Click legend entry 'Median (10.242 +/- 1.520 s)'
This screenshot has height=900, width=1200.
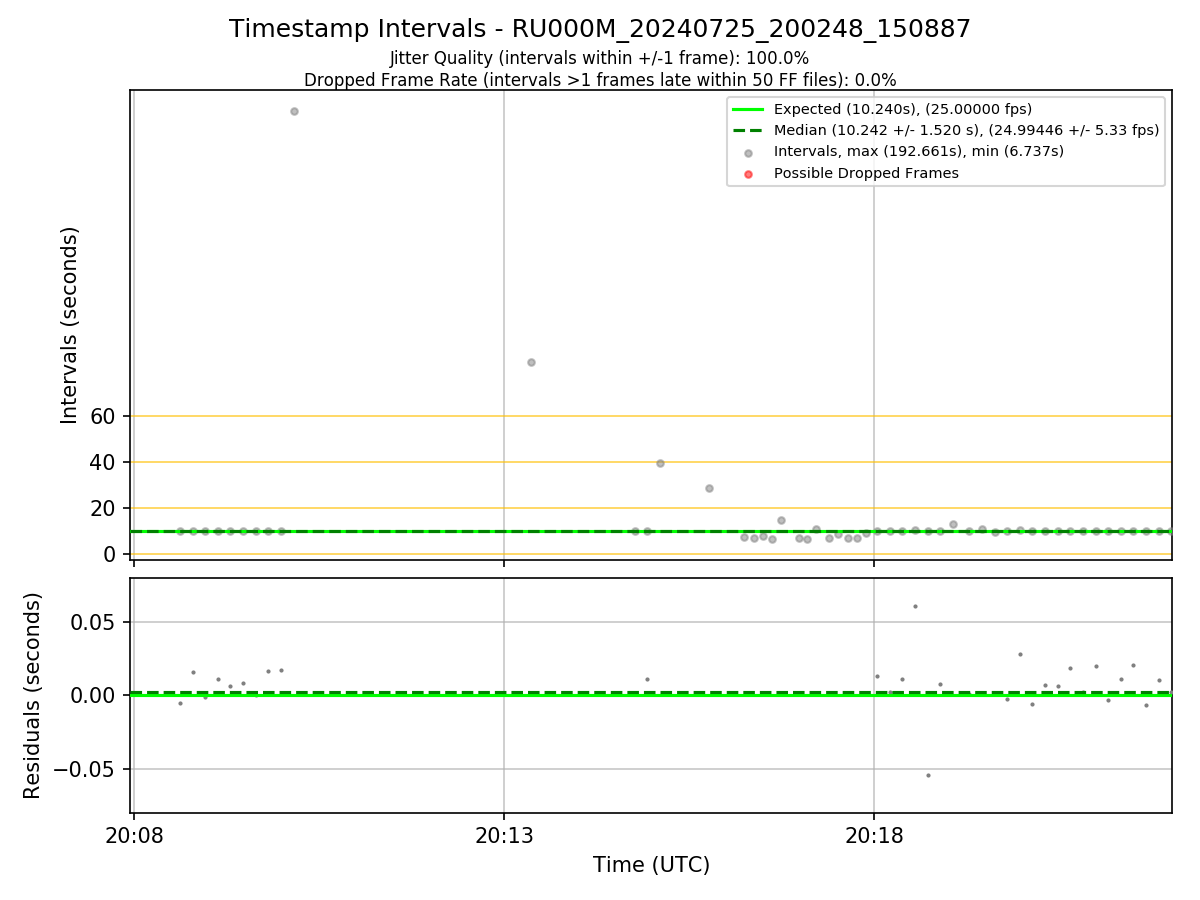(x=966, y=130)
